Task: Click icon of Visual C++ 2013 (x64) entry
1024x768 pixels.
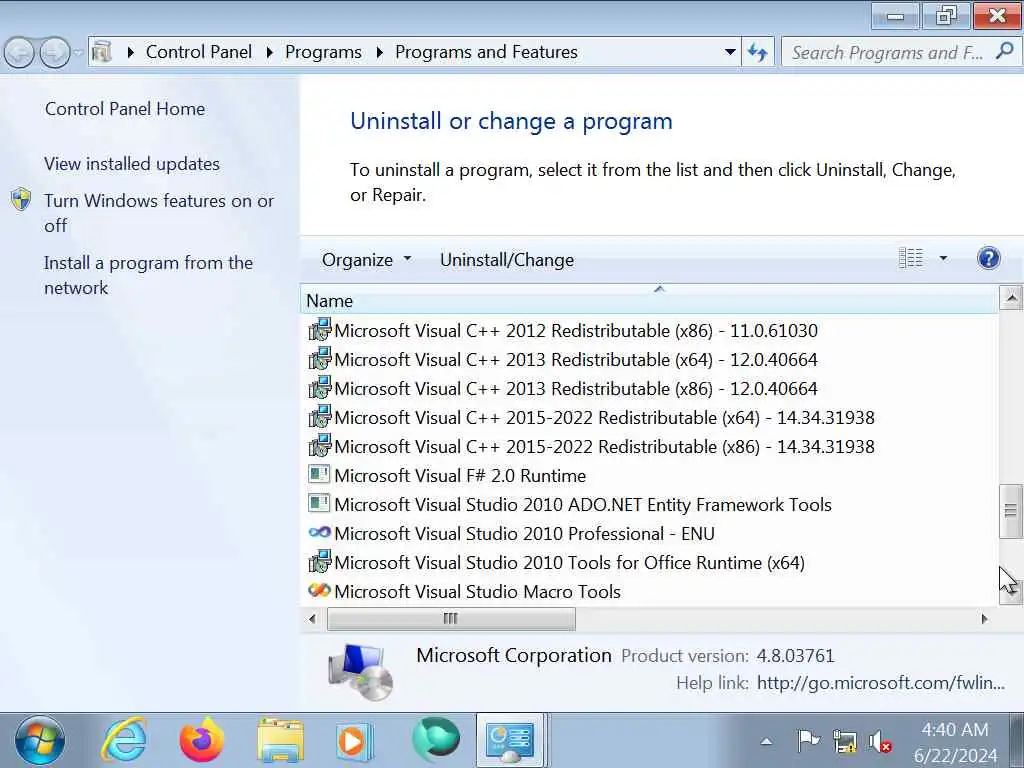Action: point(319,359)
